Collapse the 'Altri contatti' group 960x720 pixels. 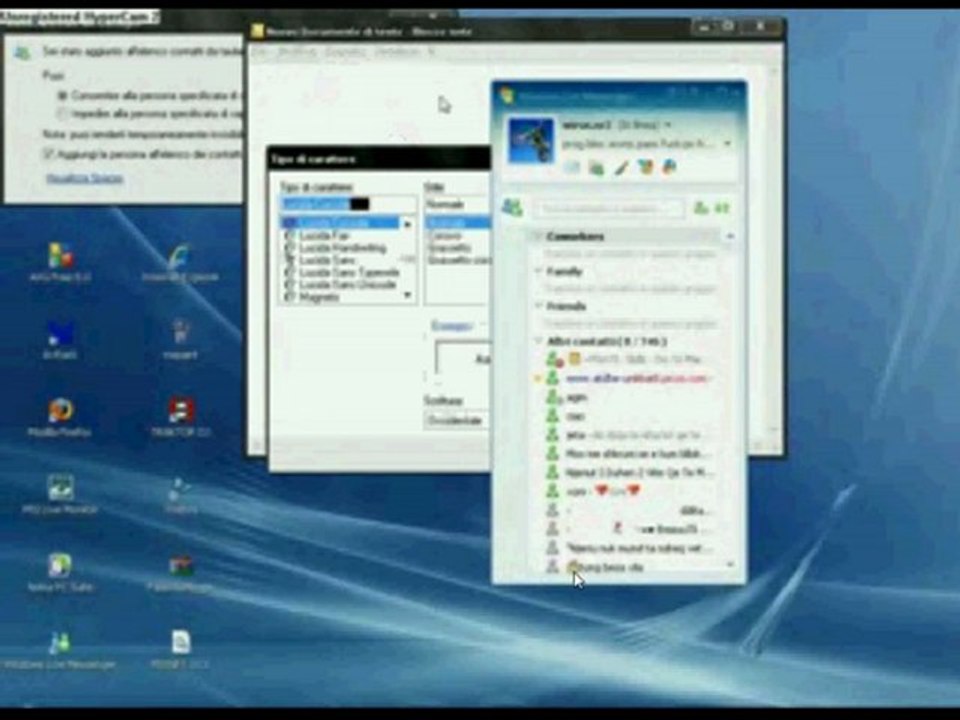tap(539, 341)
